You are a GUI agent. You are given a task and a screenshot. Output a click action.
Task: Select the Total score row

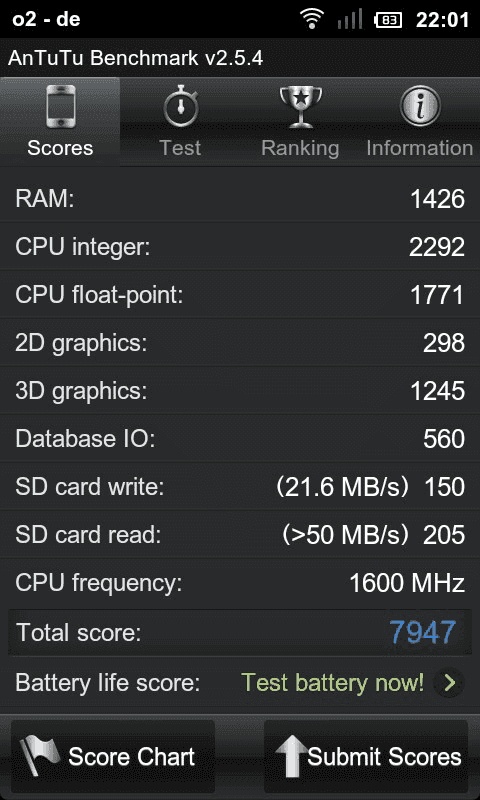click(x=240, y=633)
